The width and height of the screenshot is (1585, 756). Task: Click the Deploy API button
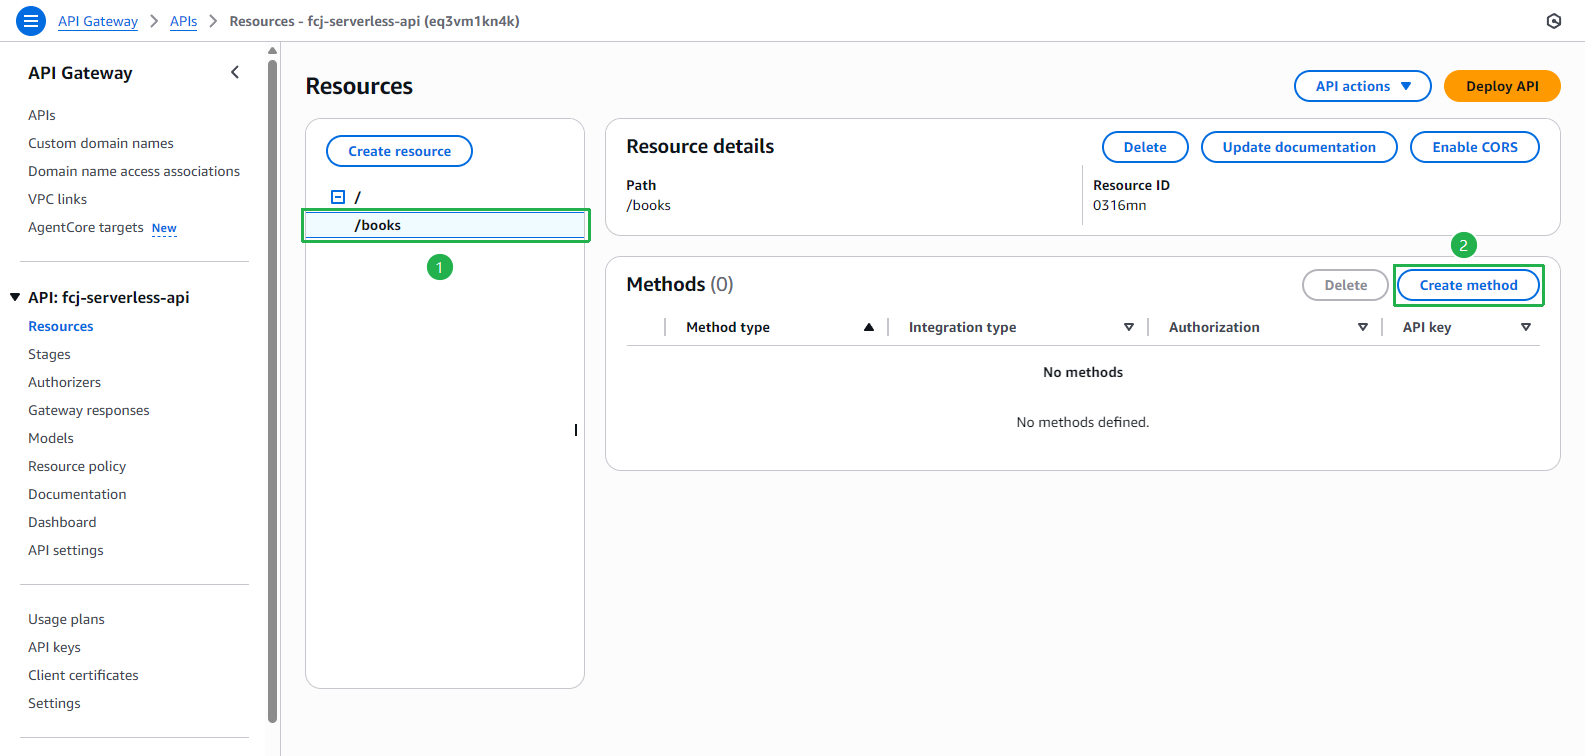1502,86
